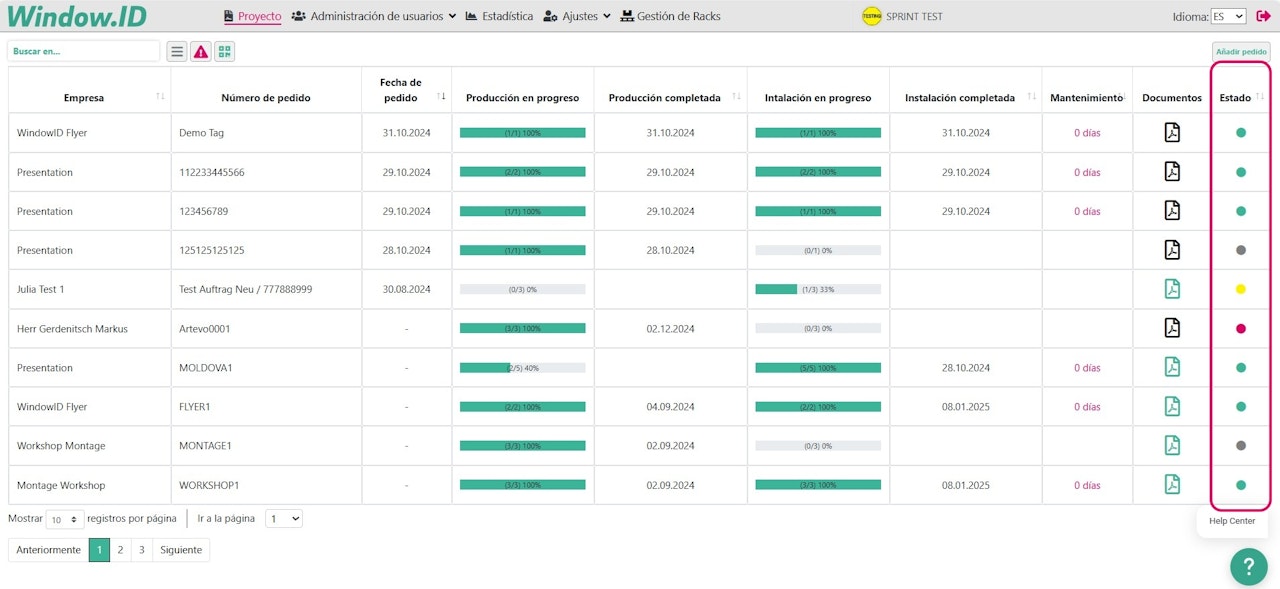Open the PDF document for Demo Tag
The image size is (1280, 589).
click(1172, 133)
